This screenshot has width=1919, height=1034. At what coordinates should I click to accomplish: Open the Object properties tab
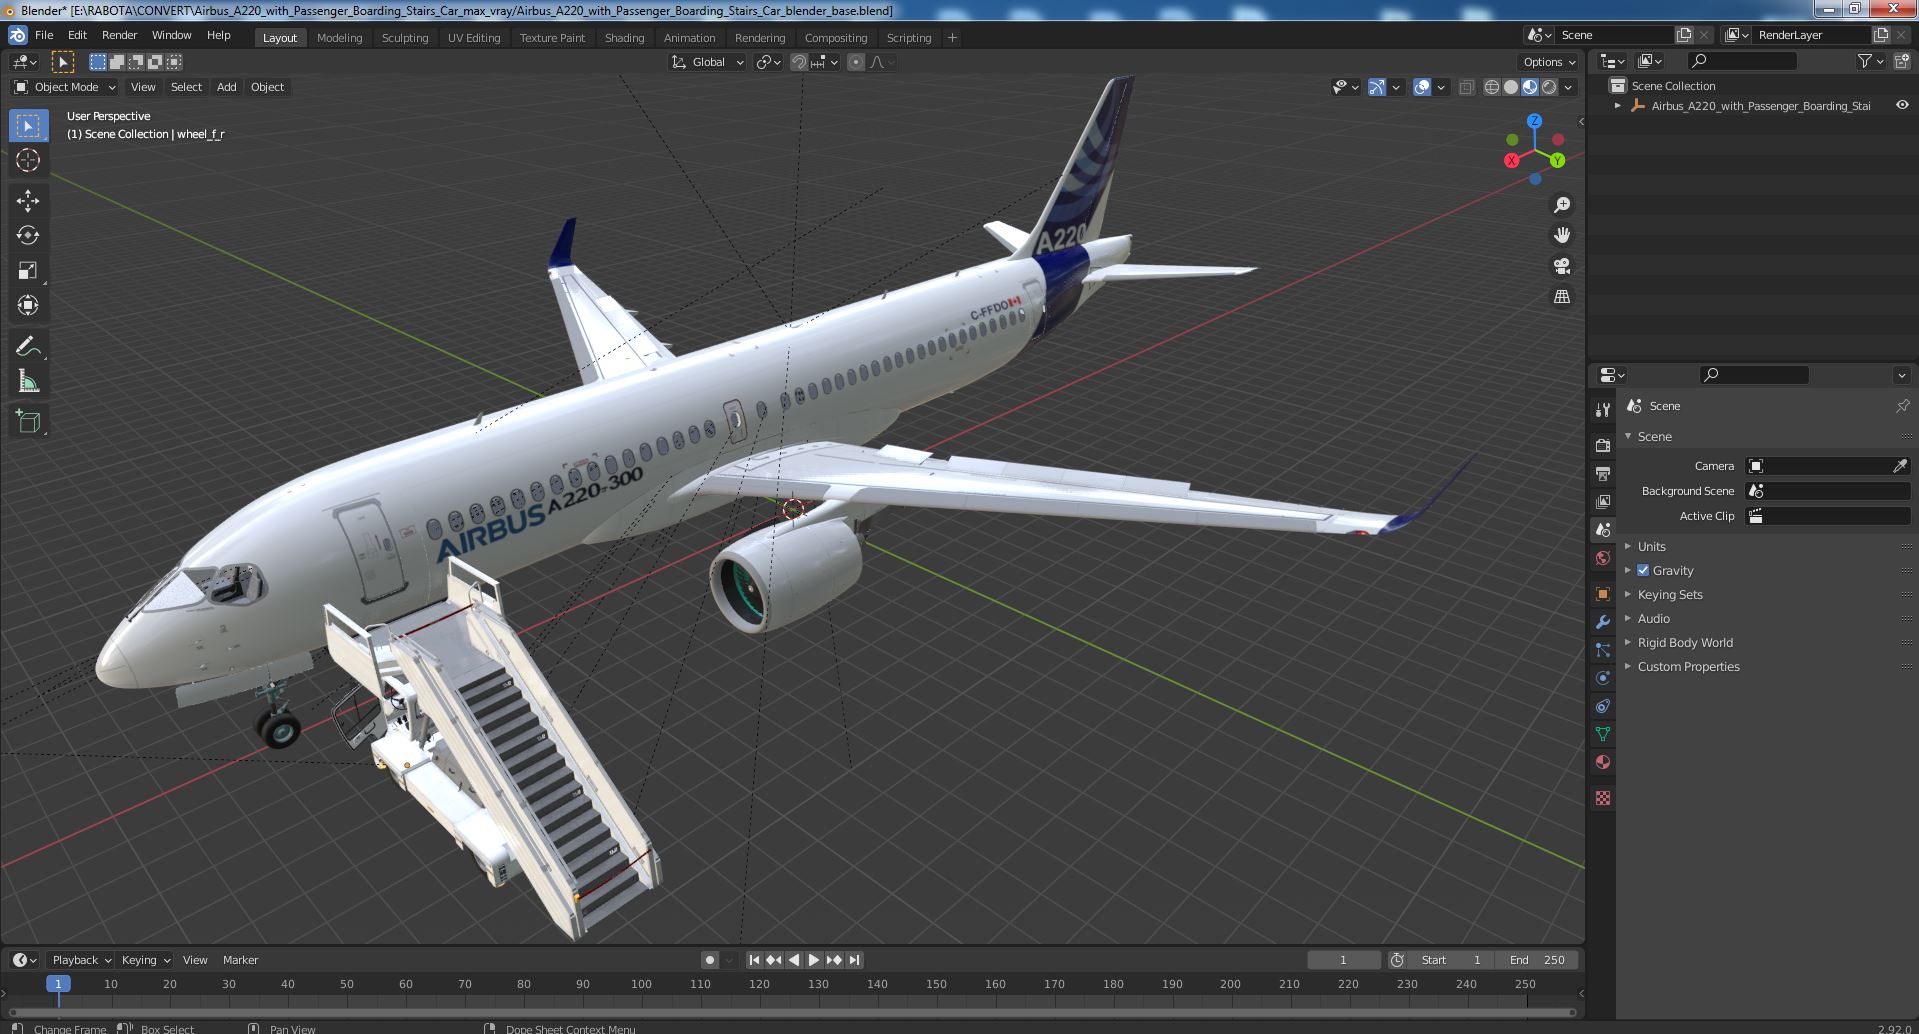coord(1603,594)
